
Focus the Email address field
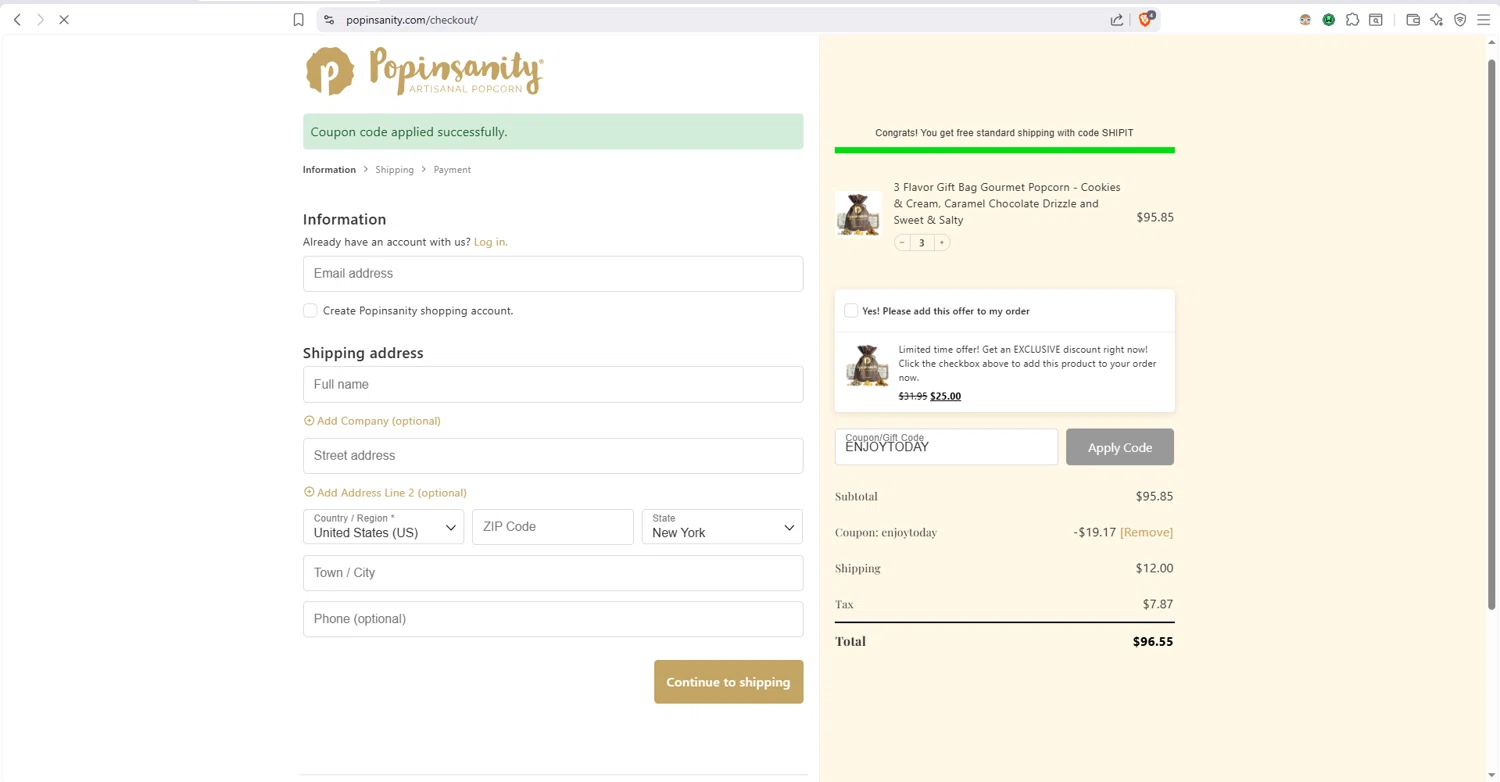553,274
